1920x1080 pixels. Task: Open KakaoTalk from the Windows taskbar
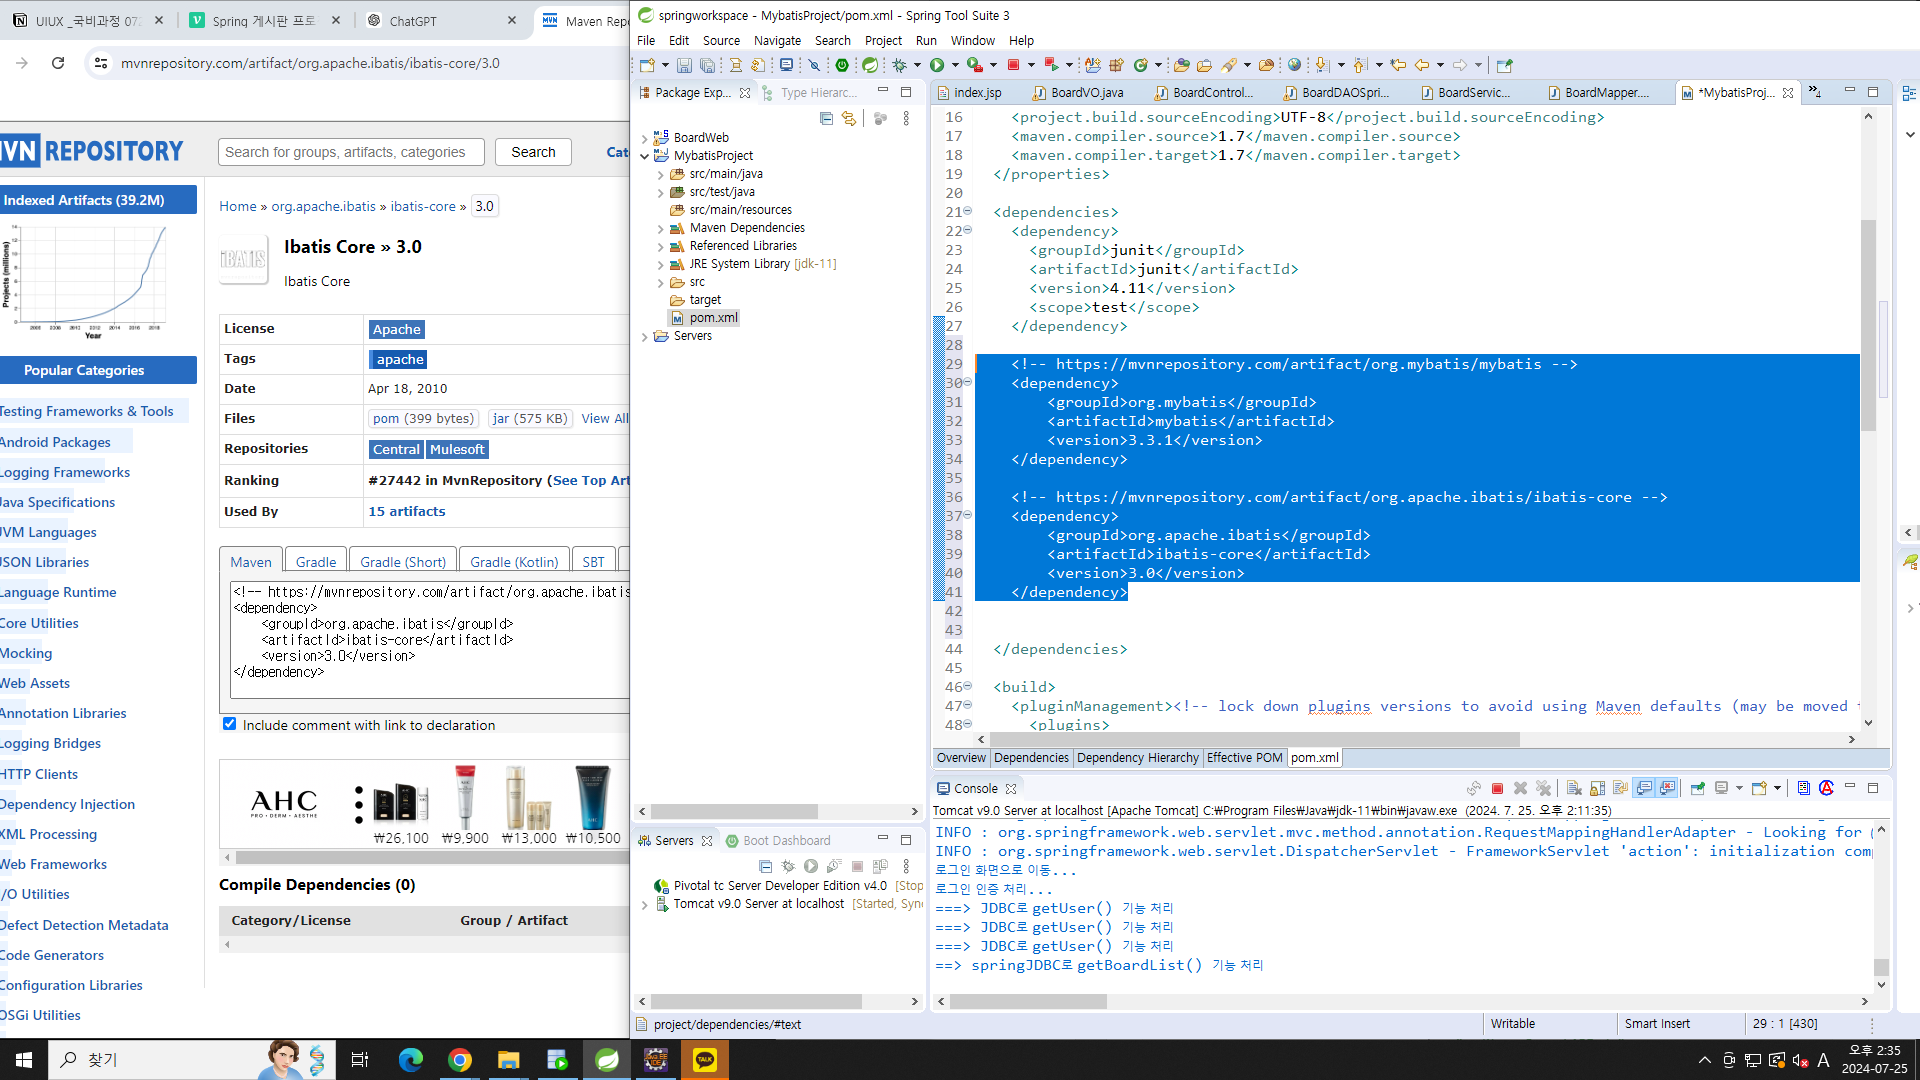click(x=705, y=1060)
